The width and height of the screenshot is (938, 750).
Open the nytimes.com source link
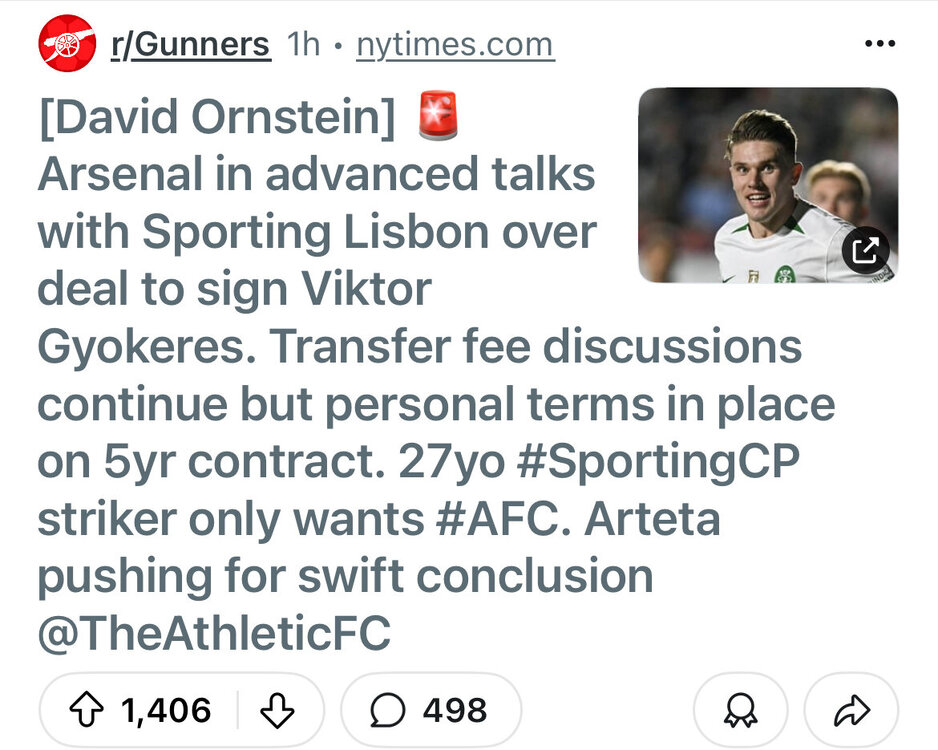(455, 45)
